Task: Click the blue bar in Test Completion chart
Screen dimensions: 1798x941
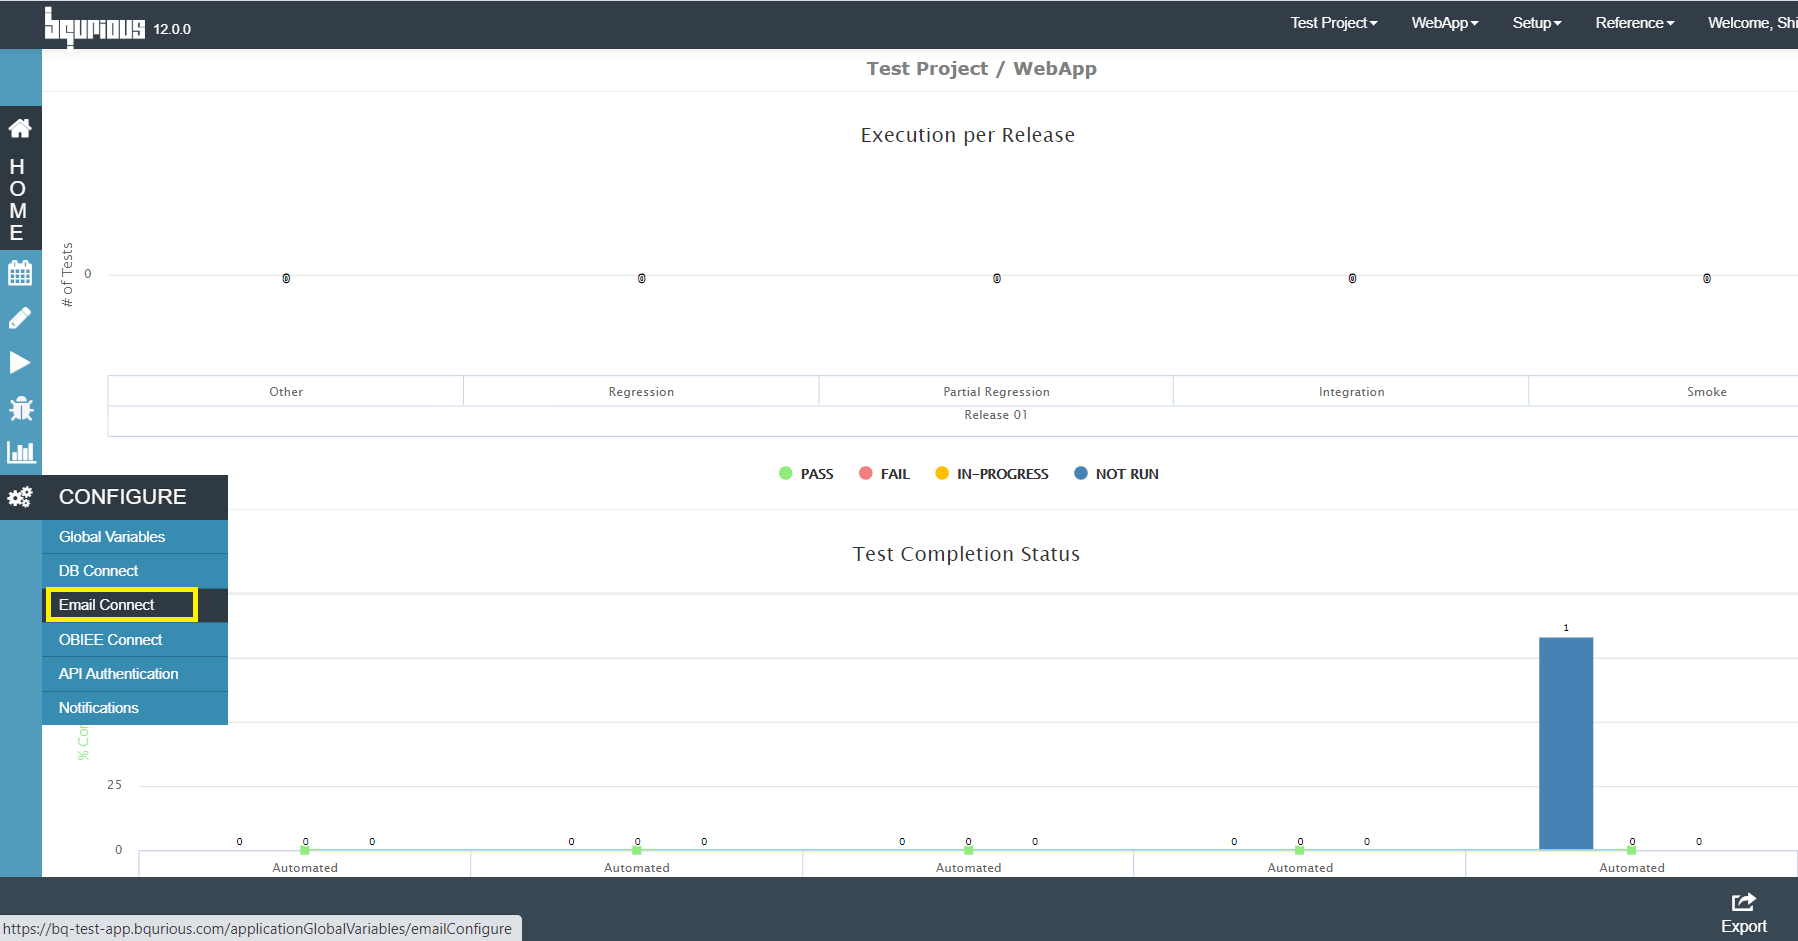Action: coord(1566,743)
